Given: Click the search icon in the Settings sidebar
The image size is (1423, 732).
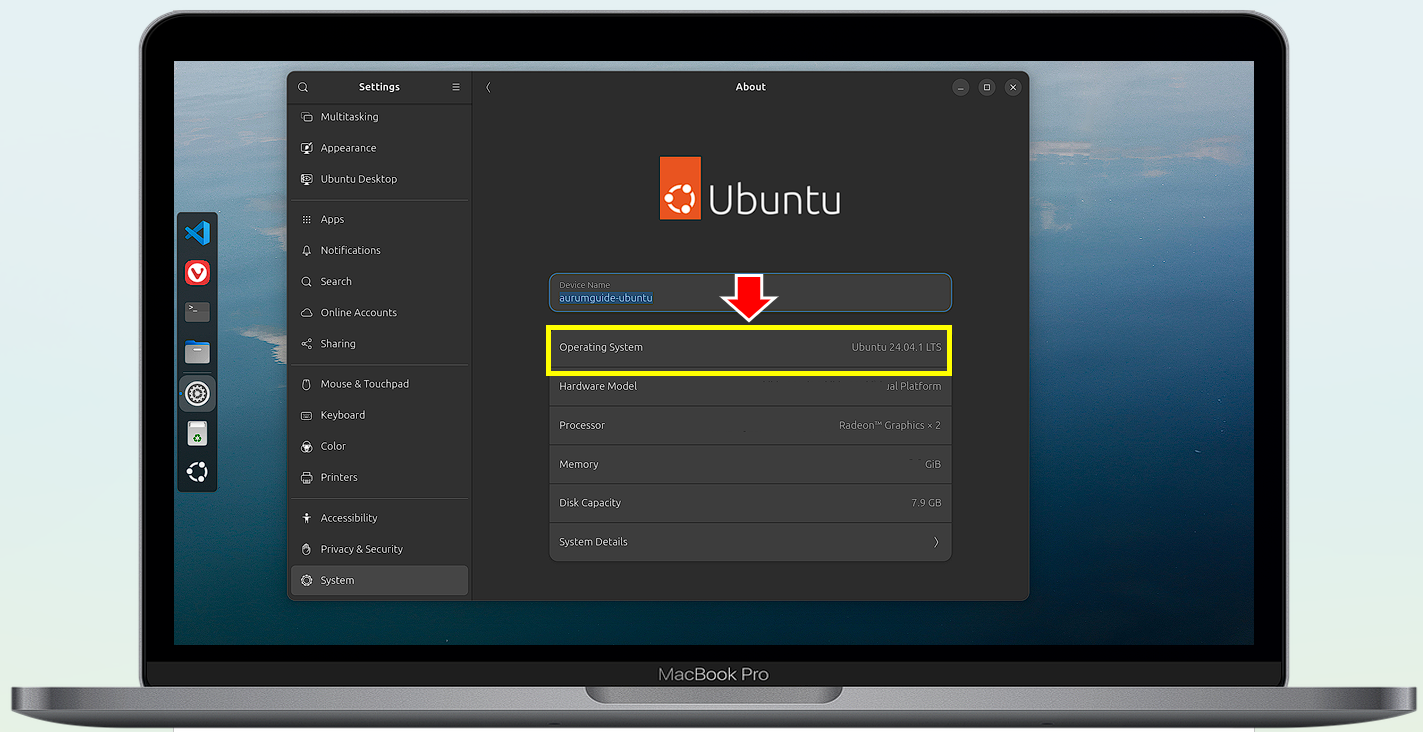Looking at the screenshot, I should pos(303,87).
